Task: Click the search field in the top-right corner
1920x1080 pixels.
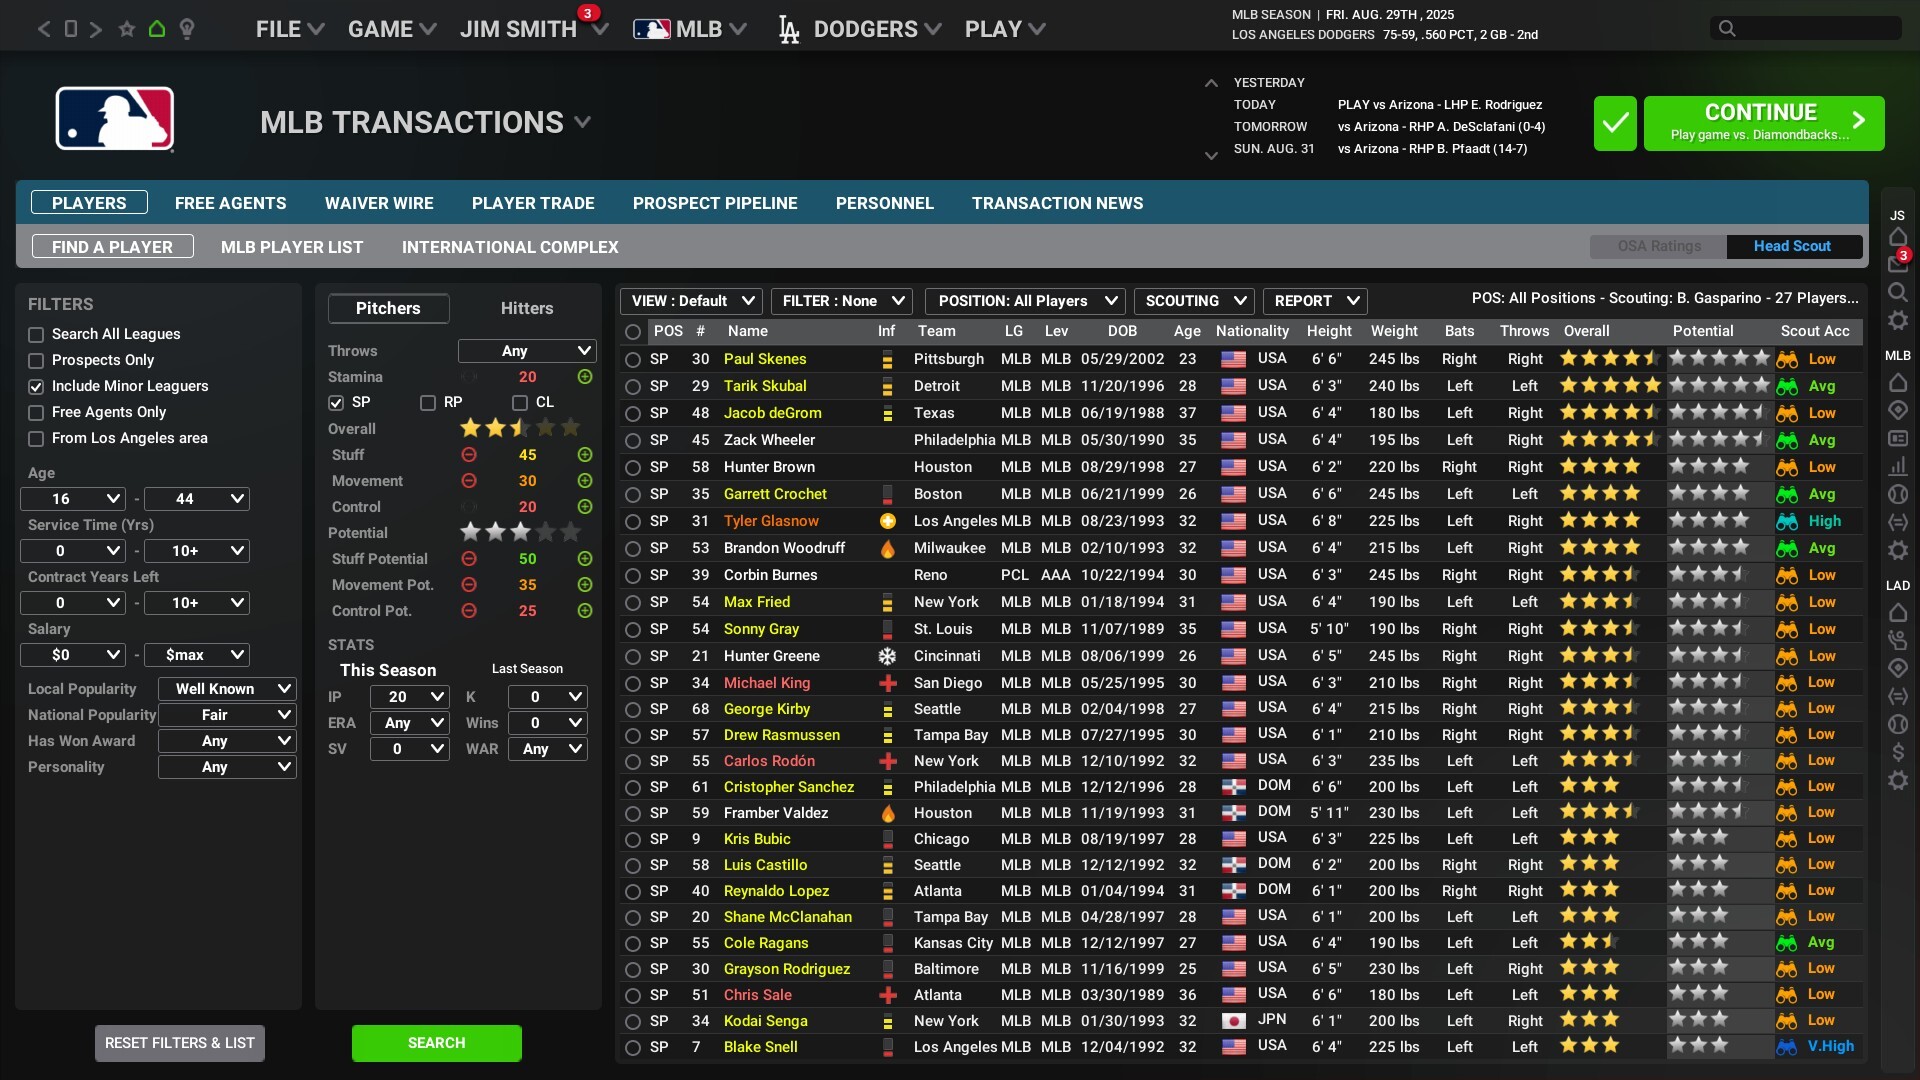Action: click(1805, 28)
